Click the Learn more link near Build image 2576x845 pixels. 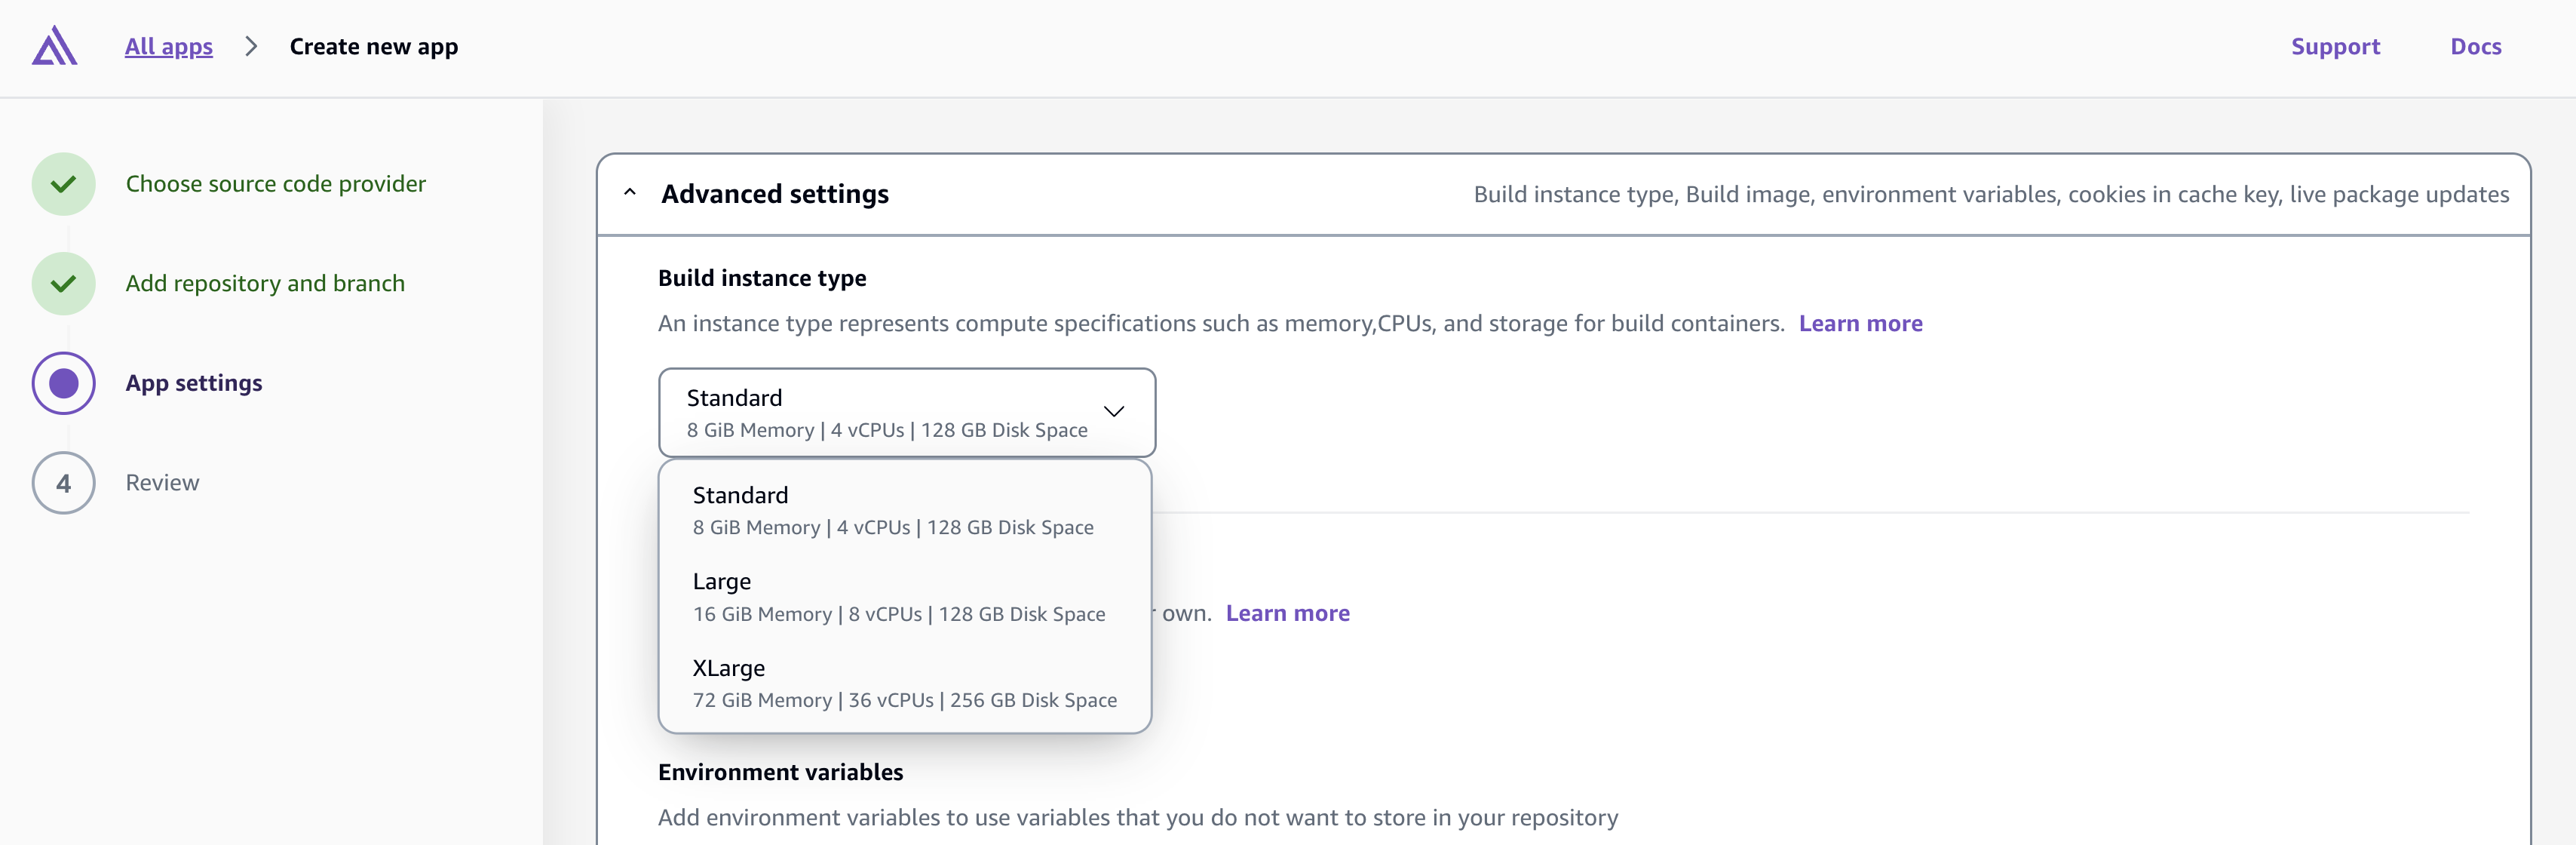1287,613
